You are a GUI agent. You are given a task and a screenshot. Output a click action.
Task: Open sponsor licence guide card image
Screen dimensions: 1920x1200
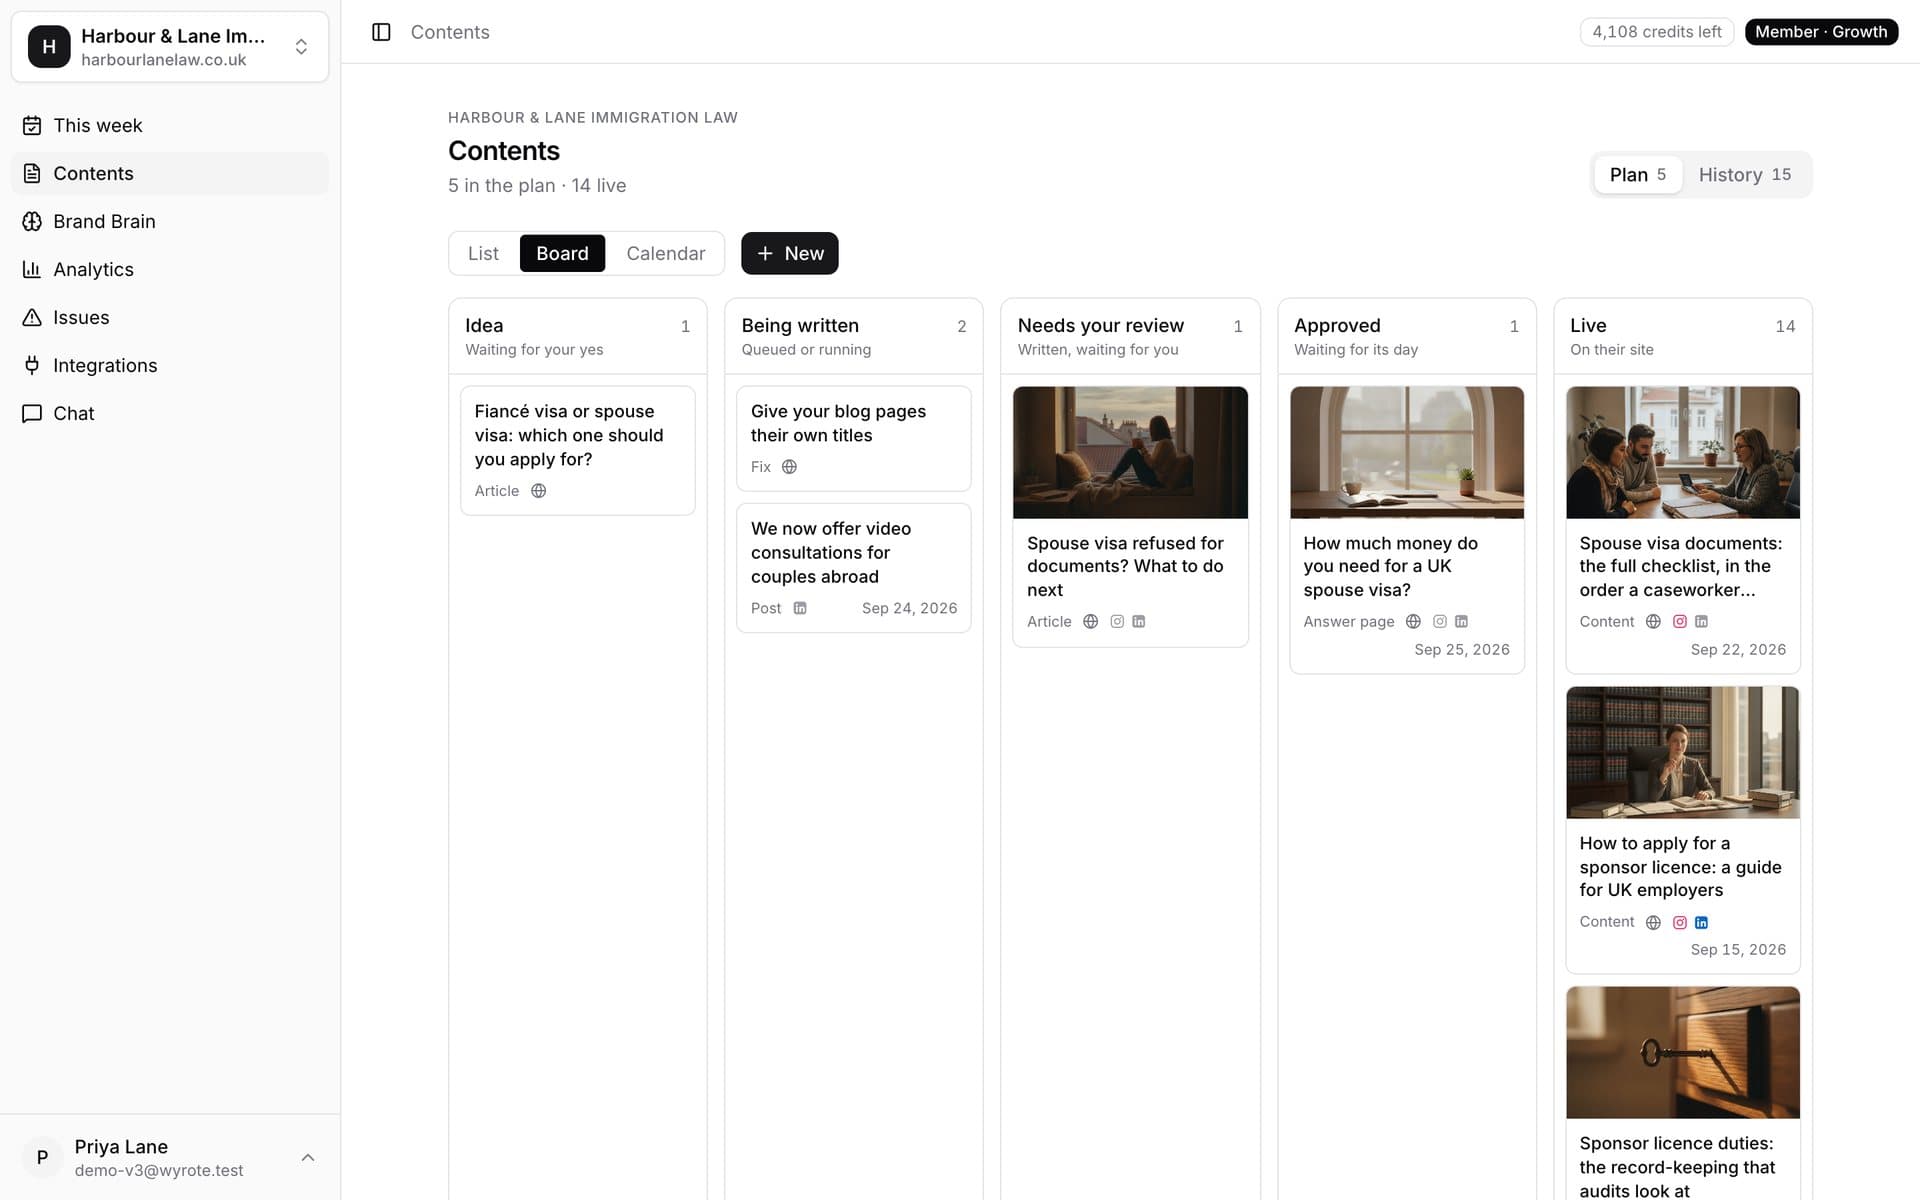(1683, 753)
